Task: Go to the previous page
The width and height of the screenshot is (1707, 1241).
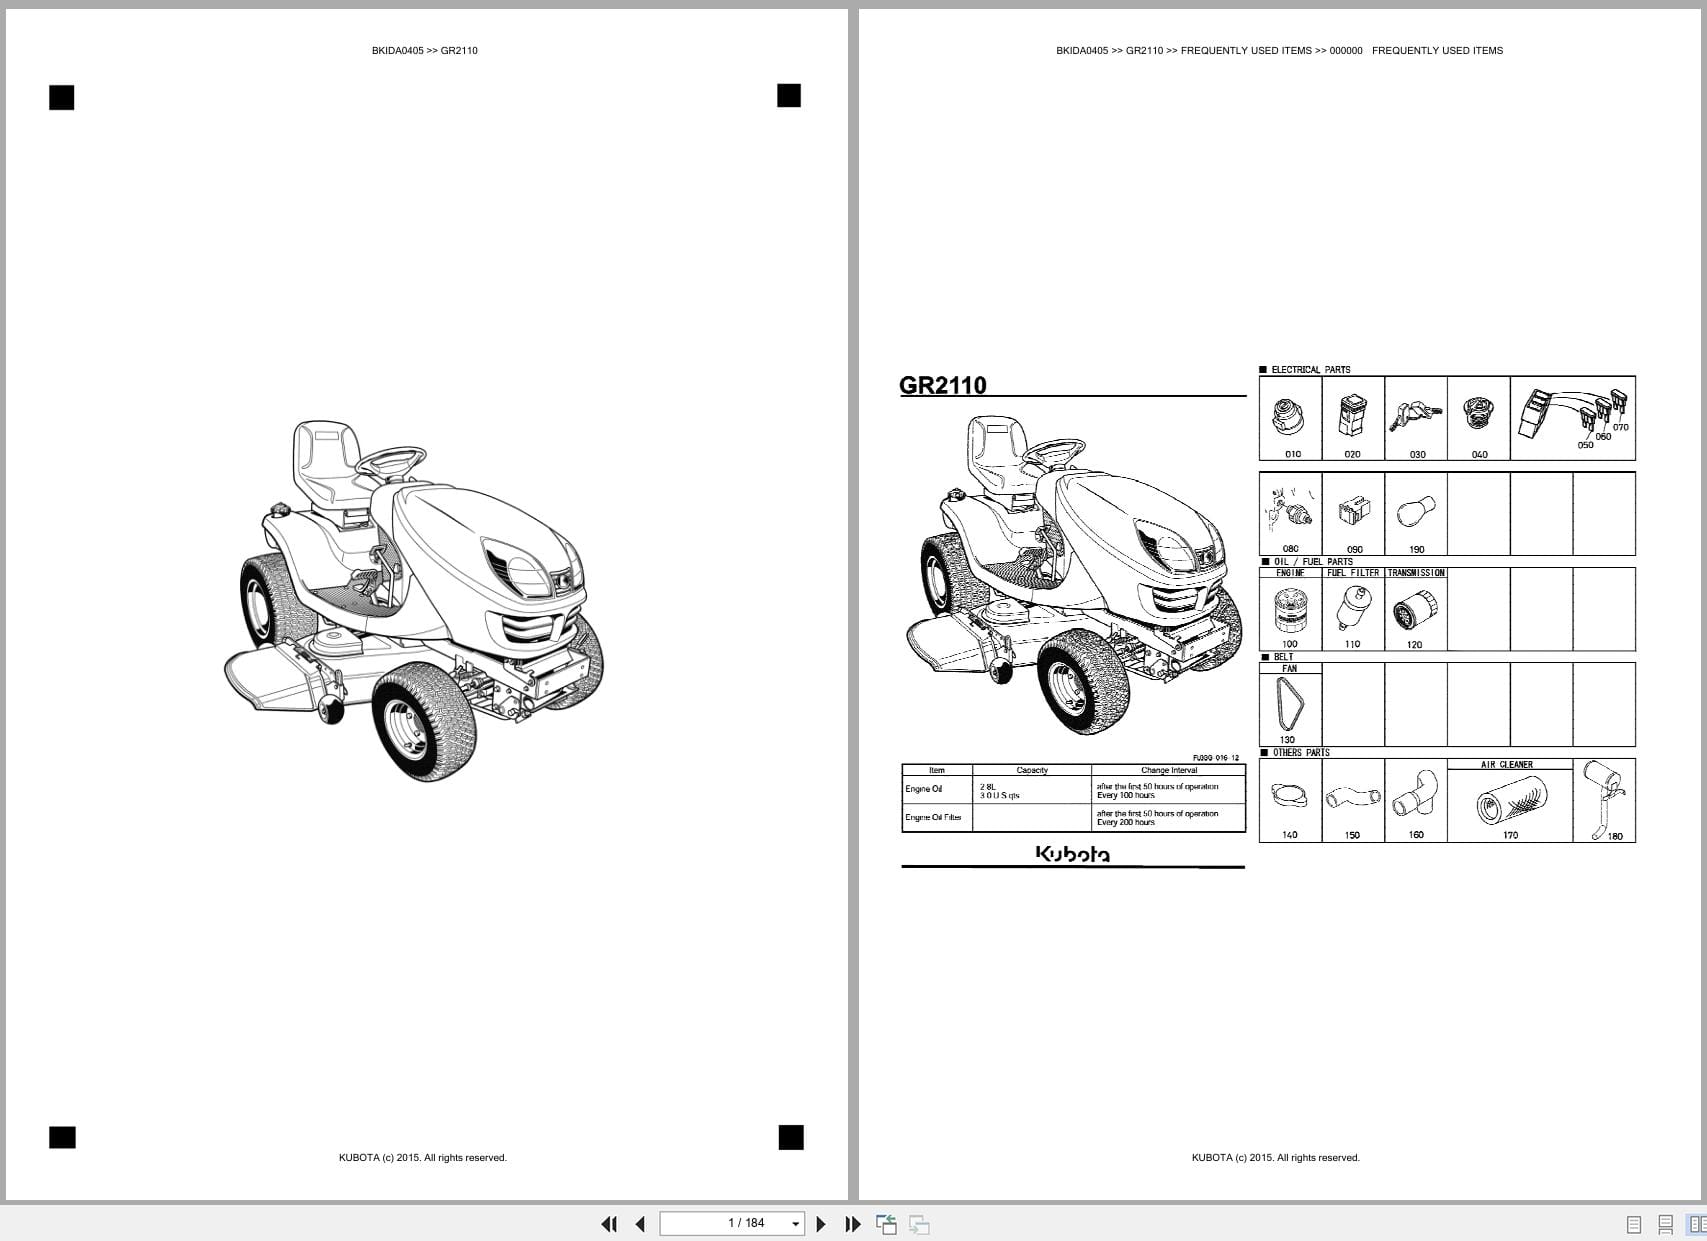Action: (x=640, y=1224)
